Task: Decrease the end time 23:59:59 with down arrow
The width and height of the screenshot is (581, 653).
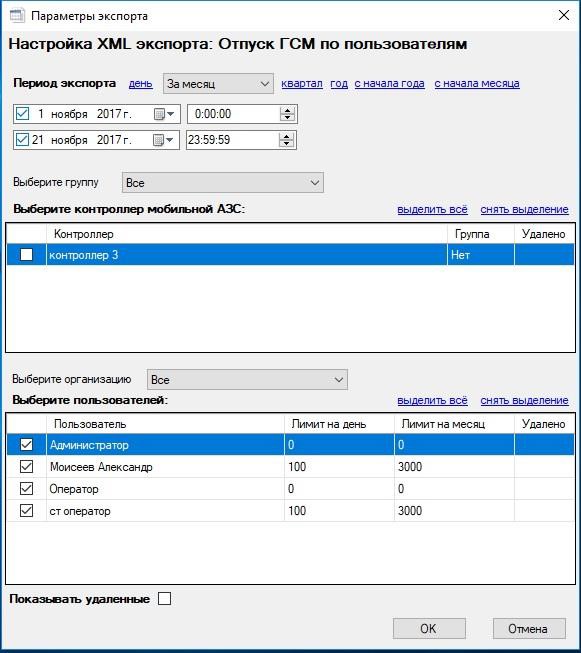Action: [x=286, y=144]
